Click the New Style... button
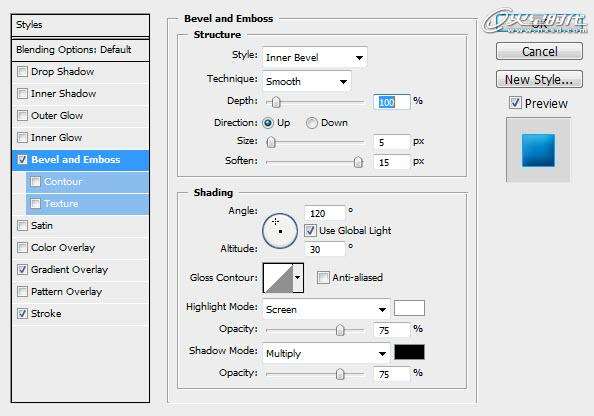This screenshot has width=594, height=416. tap(539, 79)
